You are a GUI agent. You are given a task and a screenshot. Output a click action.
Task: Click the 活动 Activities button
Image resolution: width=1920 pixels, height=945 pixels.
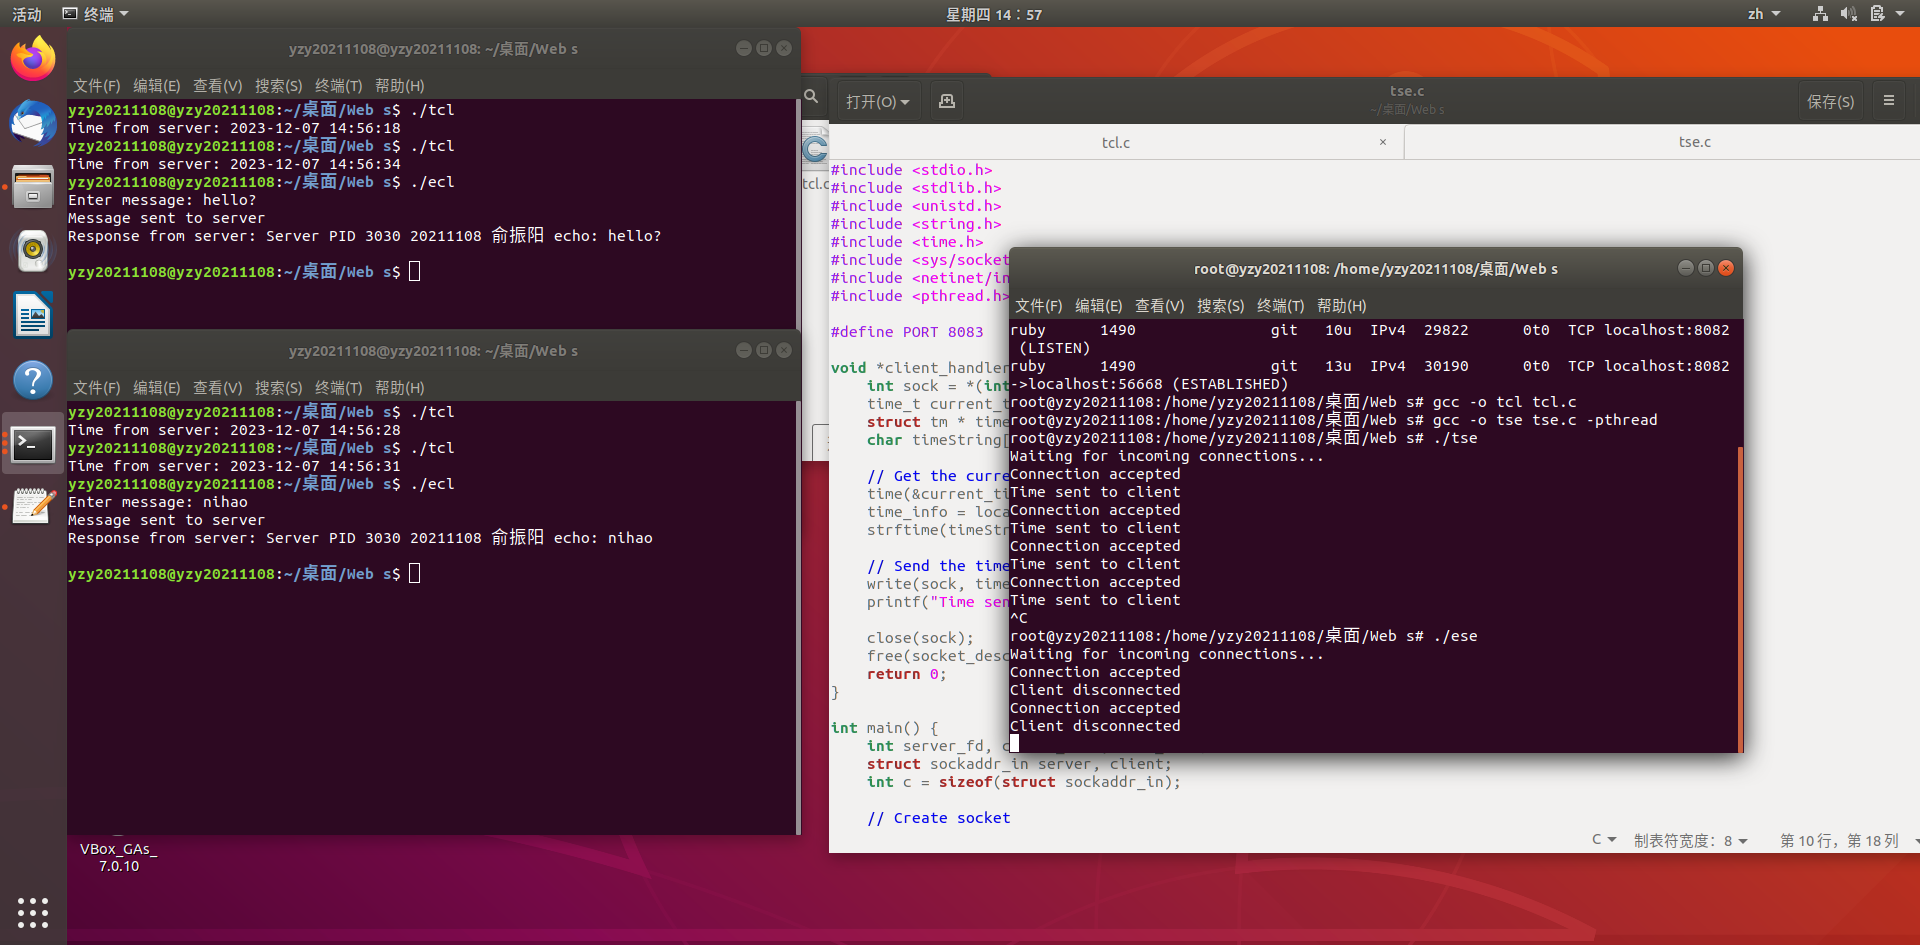coord(27,14)
